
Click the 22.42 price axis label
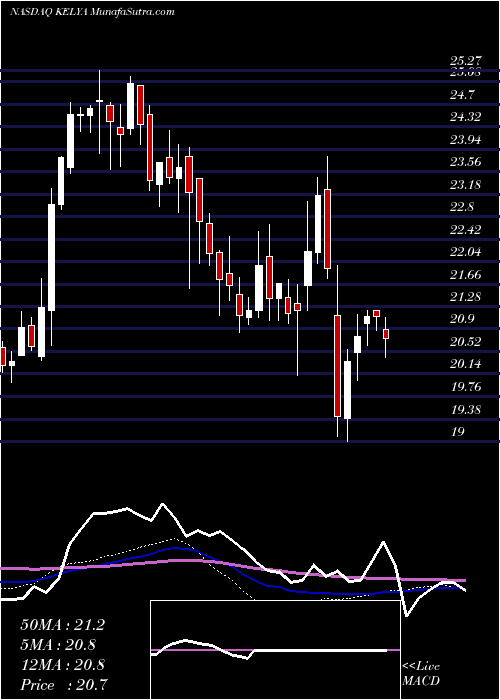(465, 229)
